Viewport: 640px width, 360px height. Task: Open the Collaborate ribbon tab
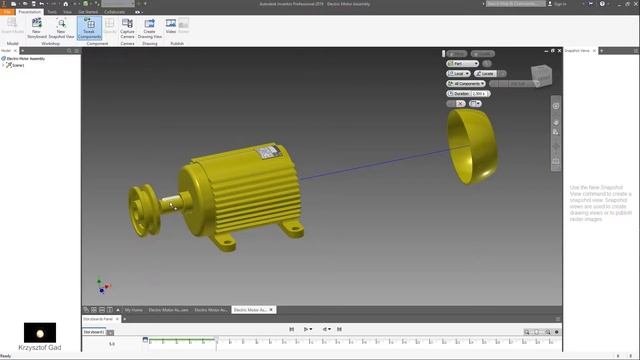114,12
